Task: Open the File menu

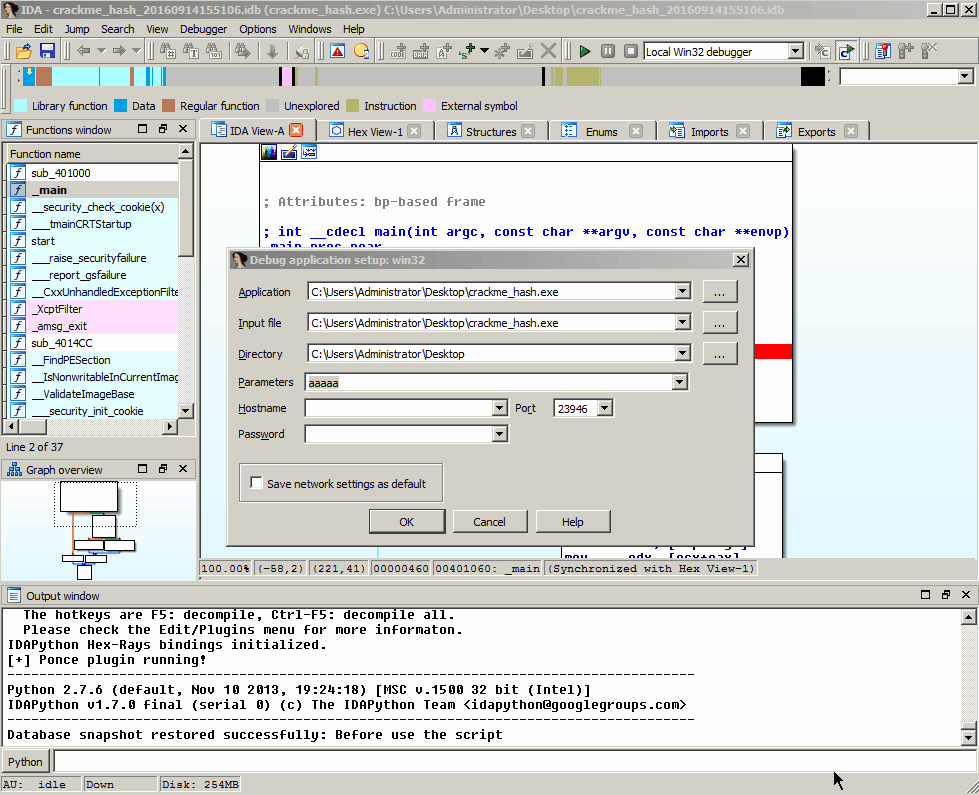Action: [x=14, y=29]
